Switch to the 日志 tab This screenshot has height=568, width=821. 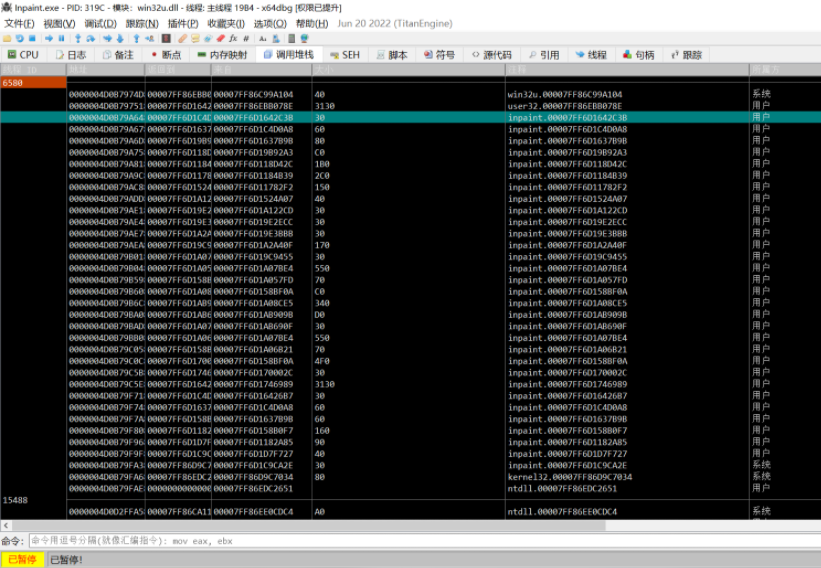tap(71, 54)
